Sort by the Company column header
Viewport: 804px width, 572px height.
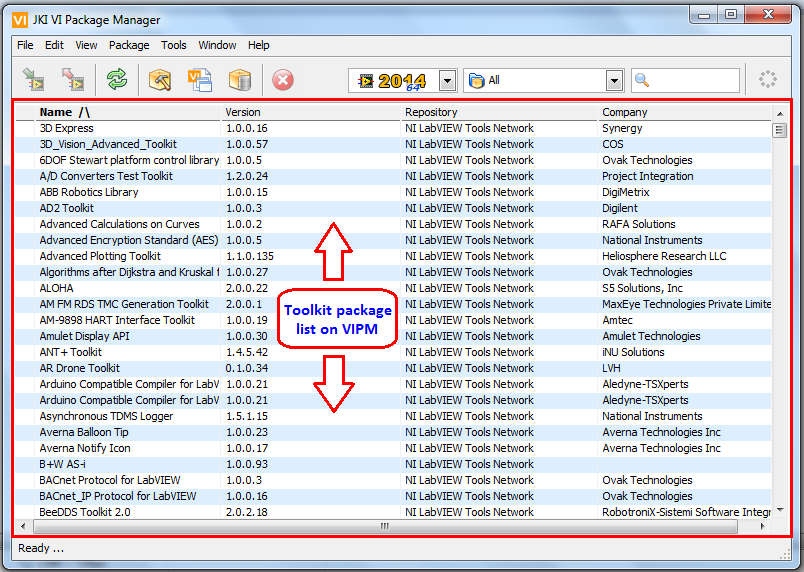[x=685, y=112]
